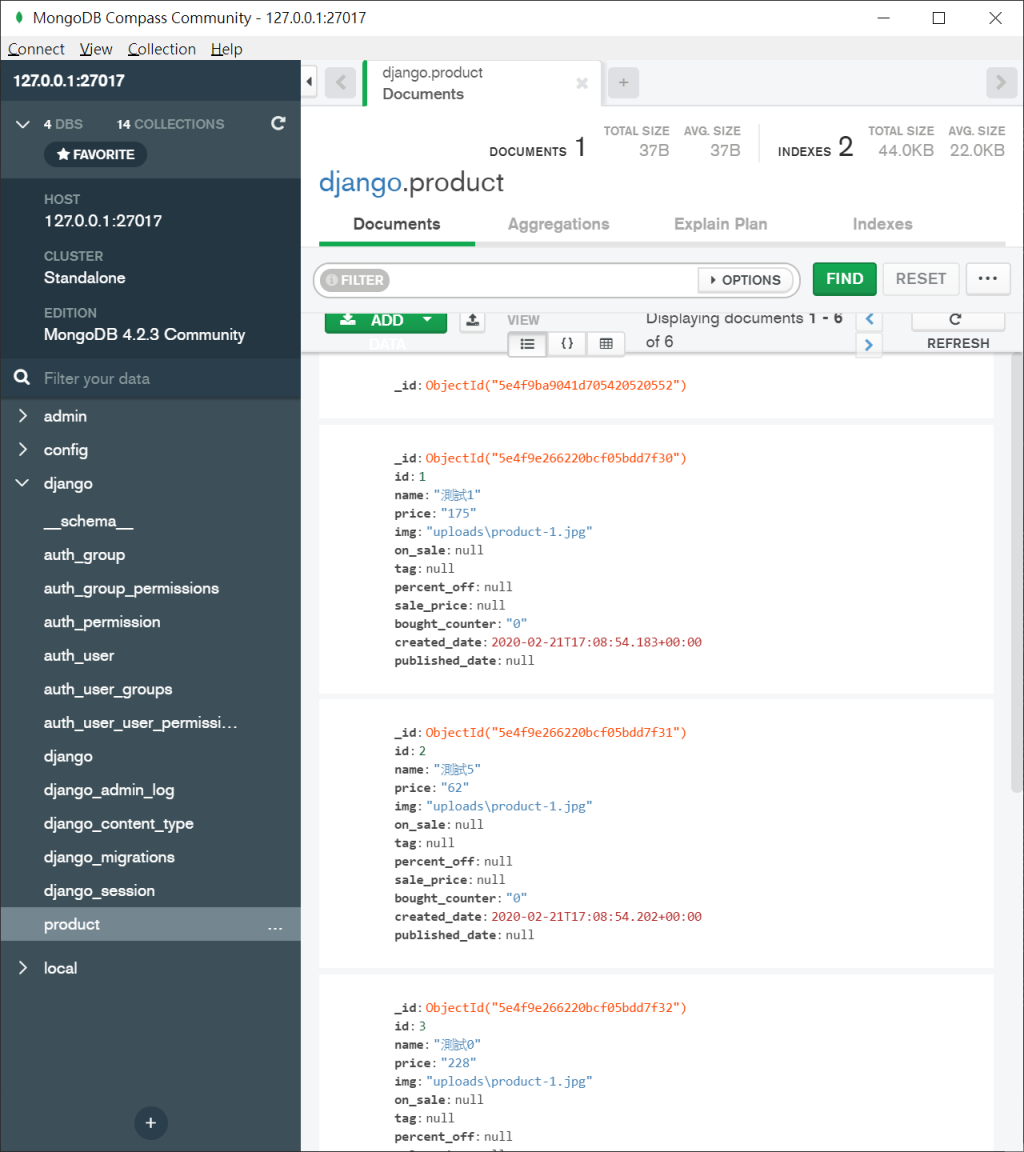Switch to table view of documents
1024x1152 pixels.
pos(606,344)
